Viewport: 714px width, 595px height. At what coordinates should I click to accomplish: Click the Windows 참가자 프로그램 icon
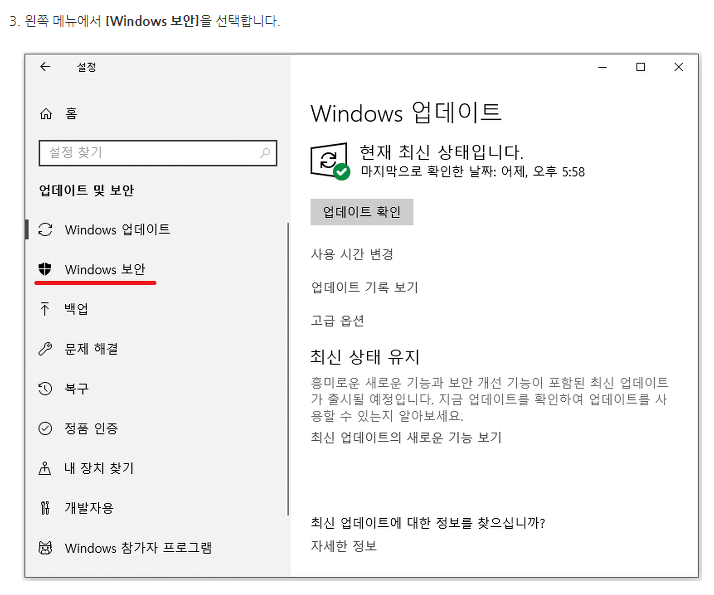click(45, 548)
